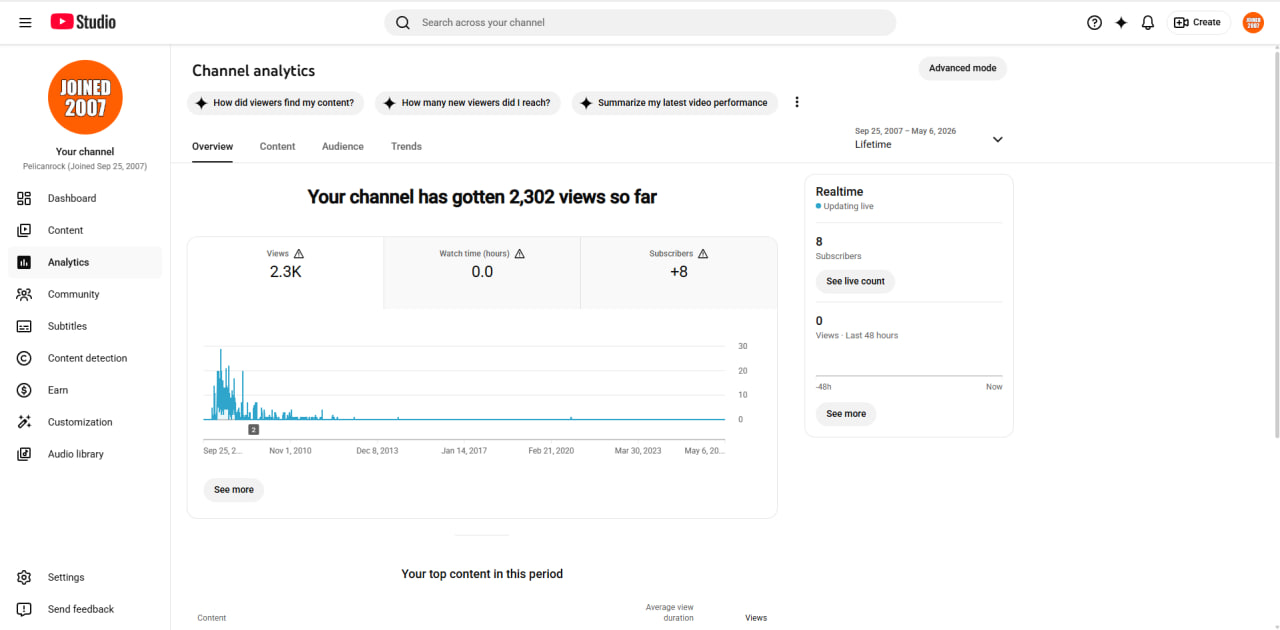Select the Watch time (hours) metric card
1280x630 pixels.
coord(482,272)
